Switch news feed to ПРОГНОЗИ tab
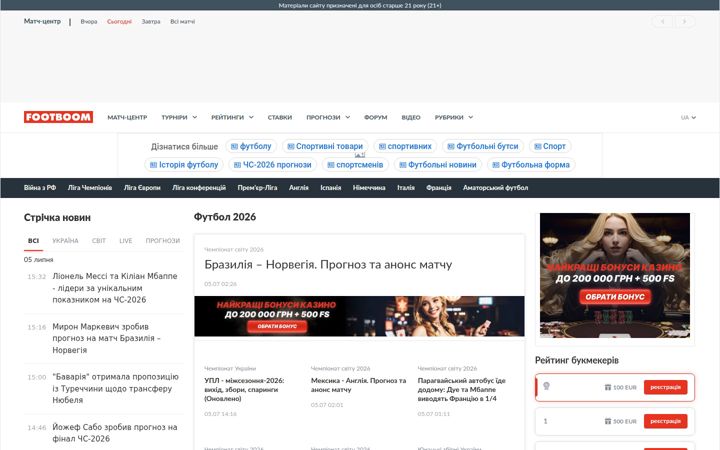The height and width of the screenshot is (450, 720). pyautogui.click(x=163, y=241)
